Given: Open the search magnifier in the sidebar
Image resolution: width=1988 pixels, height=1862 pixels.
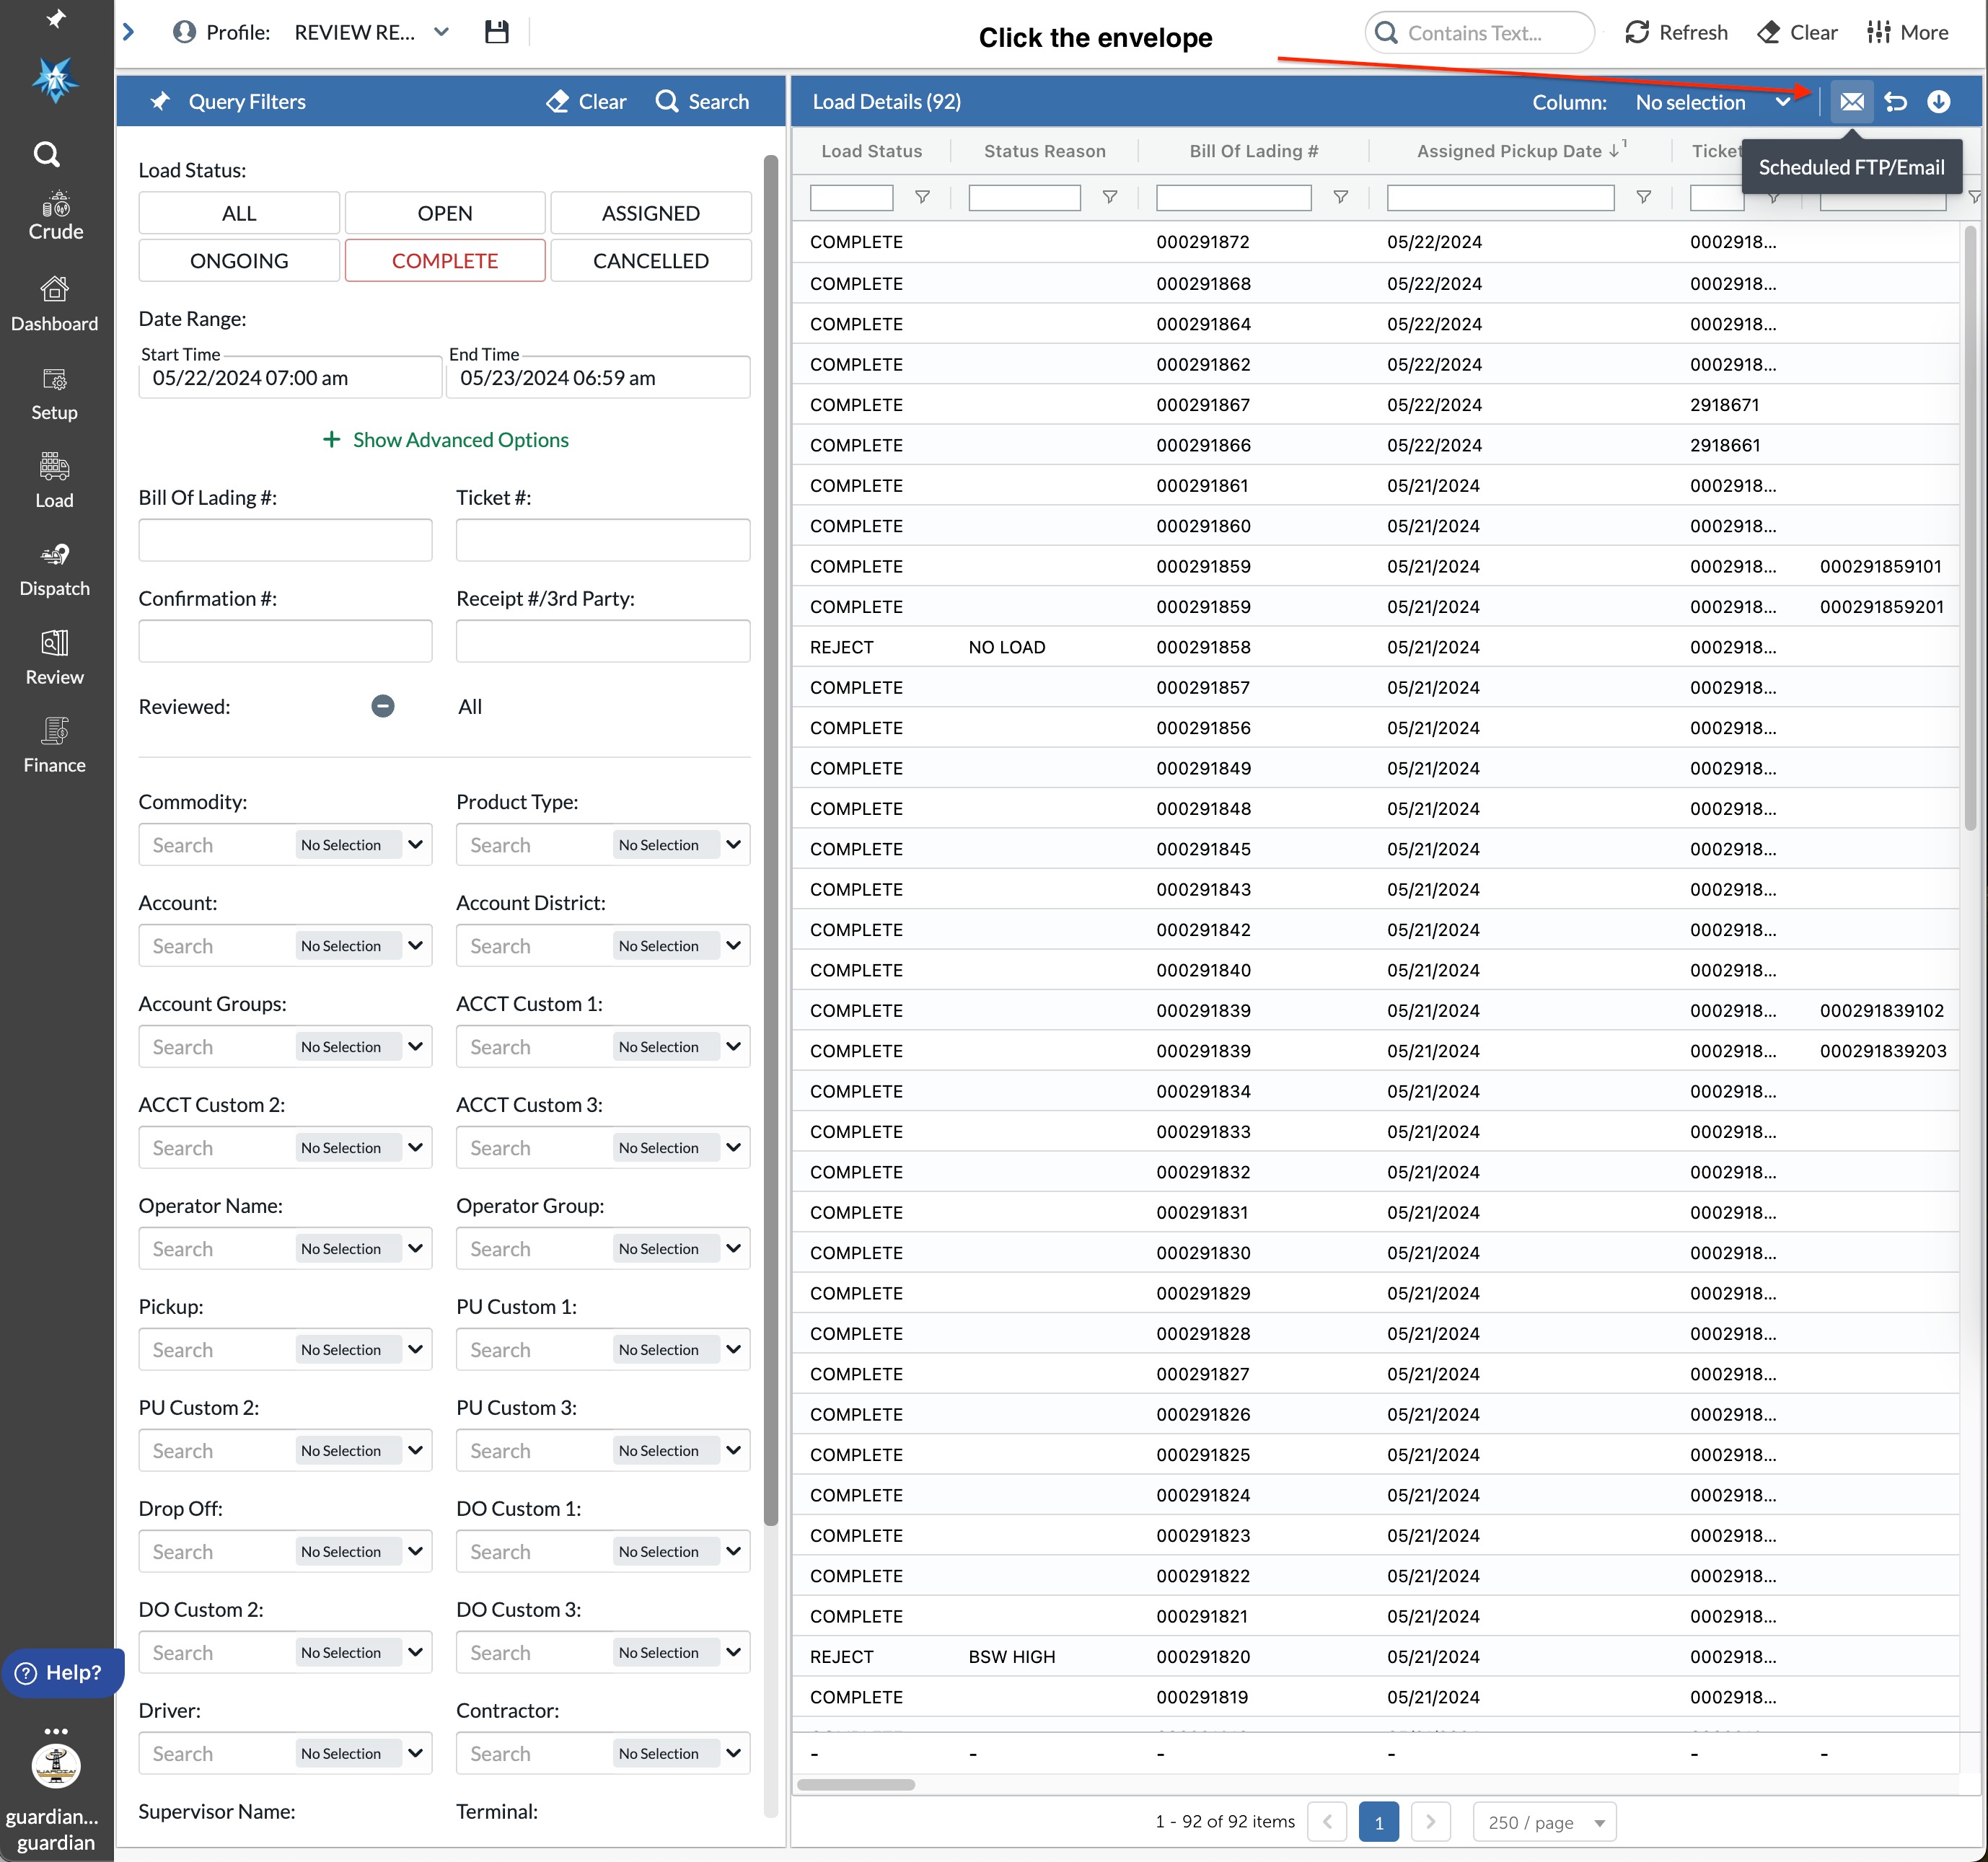Looking at the screenshot, I should tap(47, 154).
